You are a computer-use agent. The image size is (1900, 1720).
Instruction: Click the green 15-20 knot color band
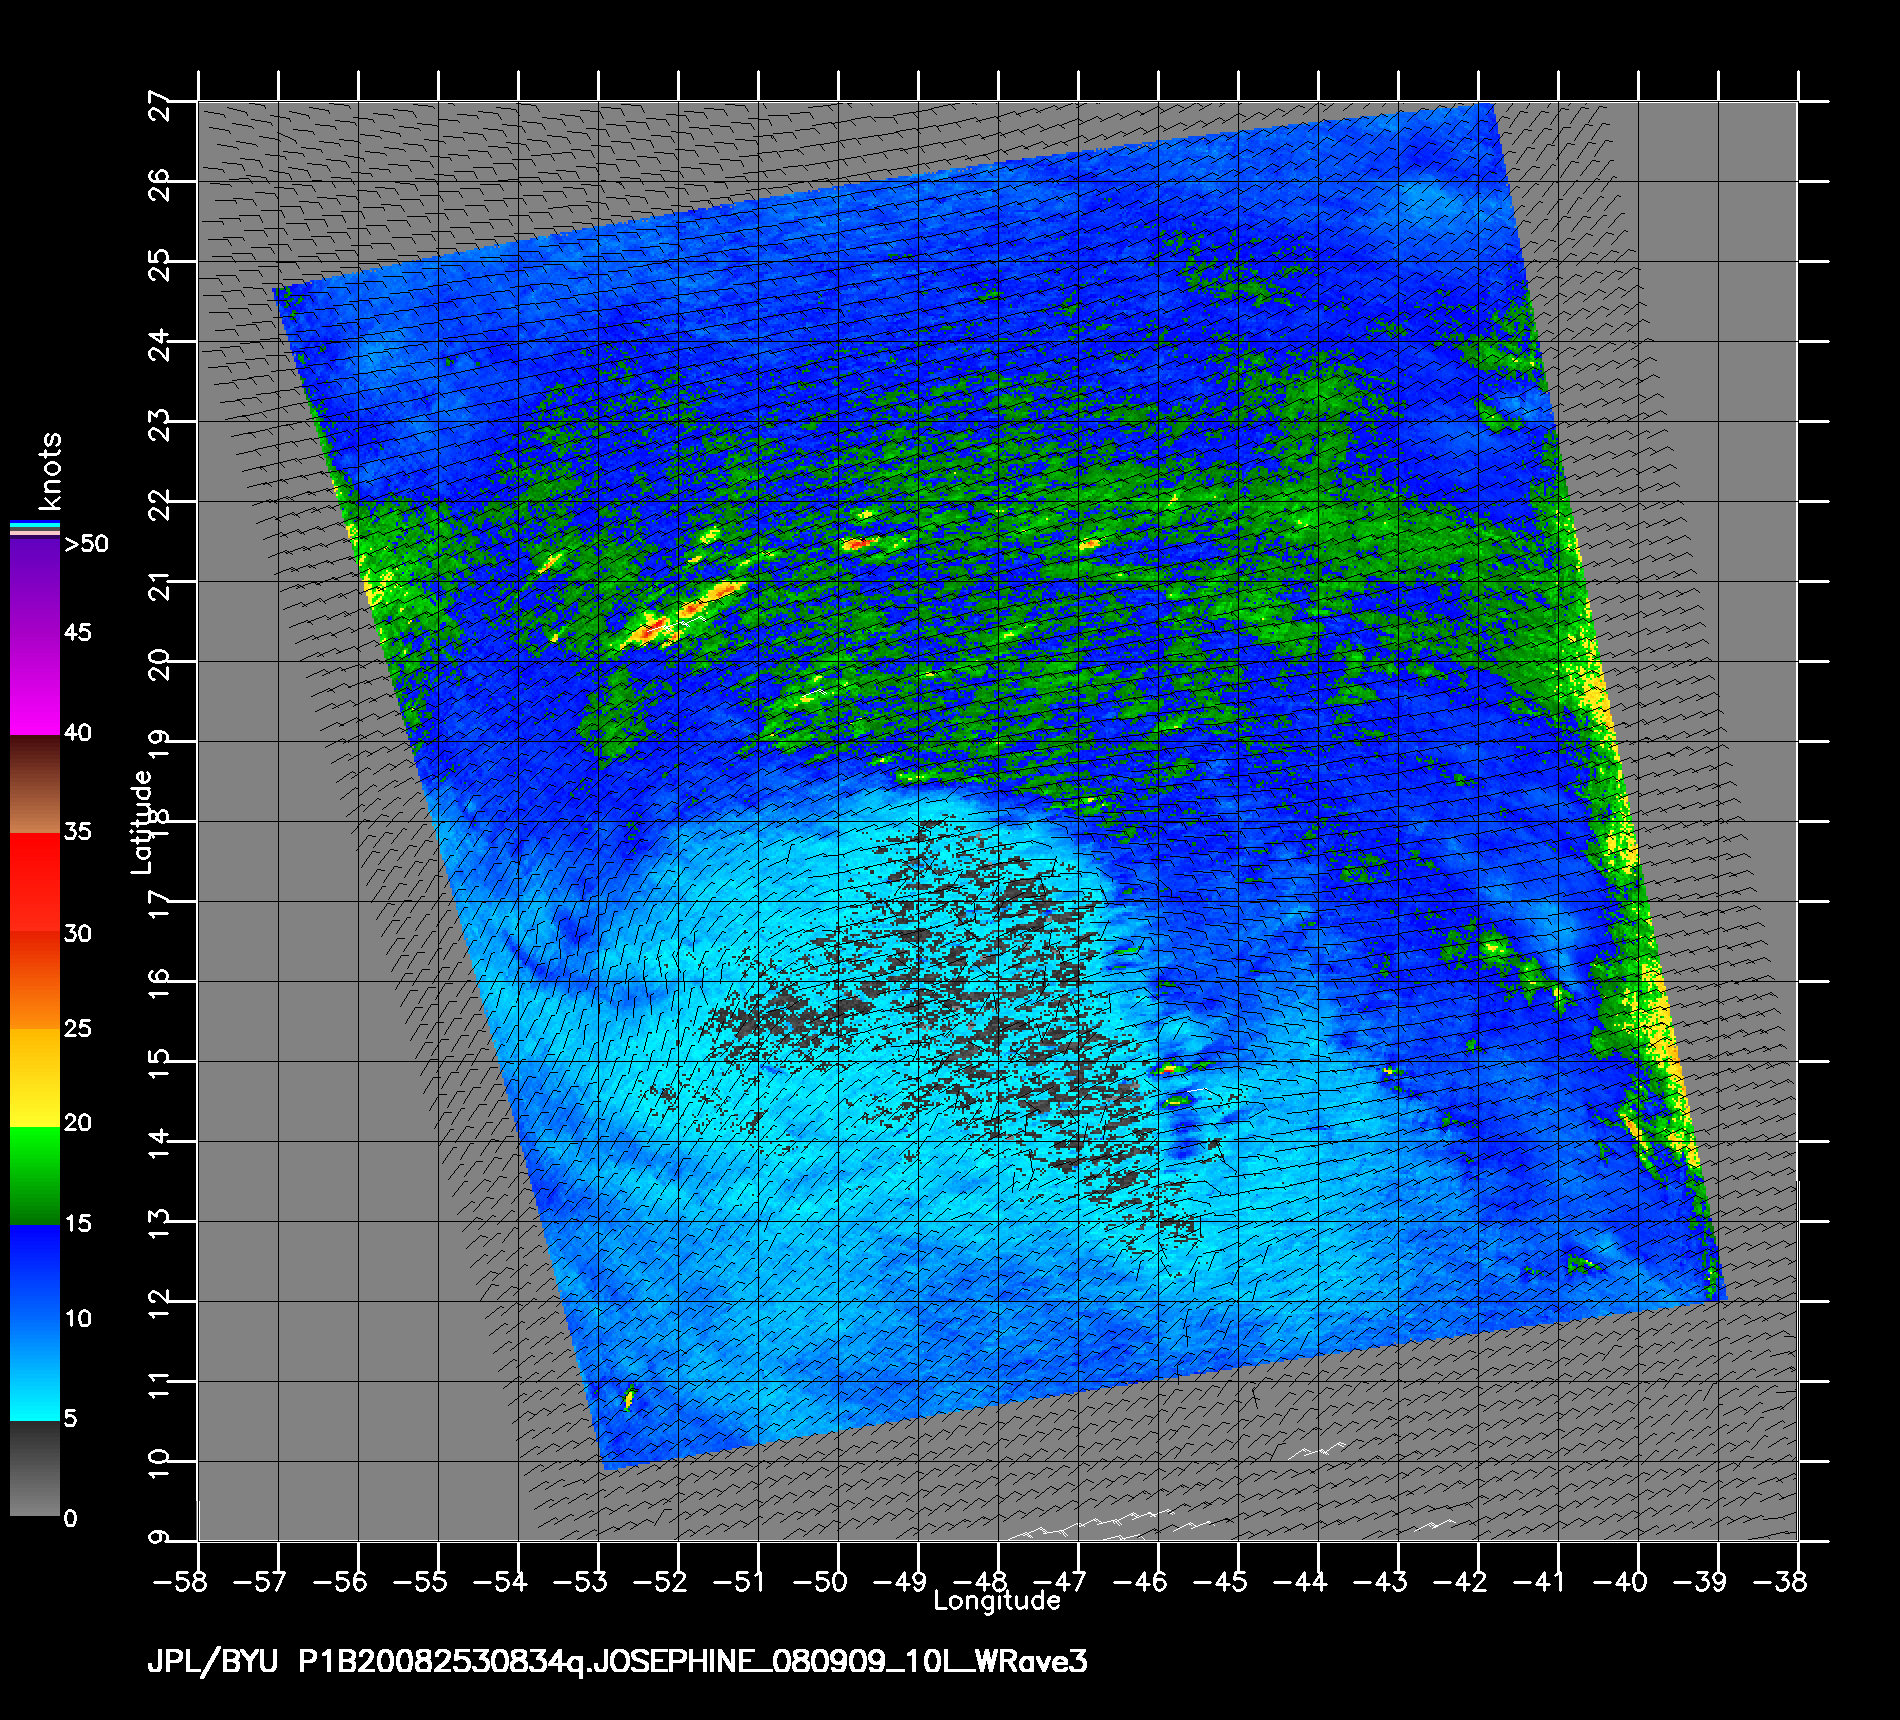(35, 1176)
